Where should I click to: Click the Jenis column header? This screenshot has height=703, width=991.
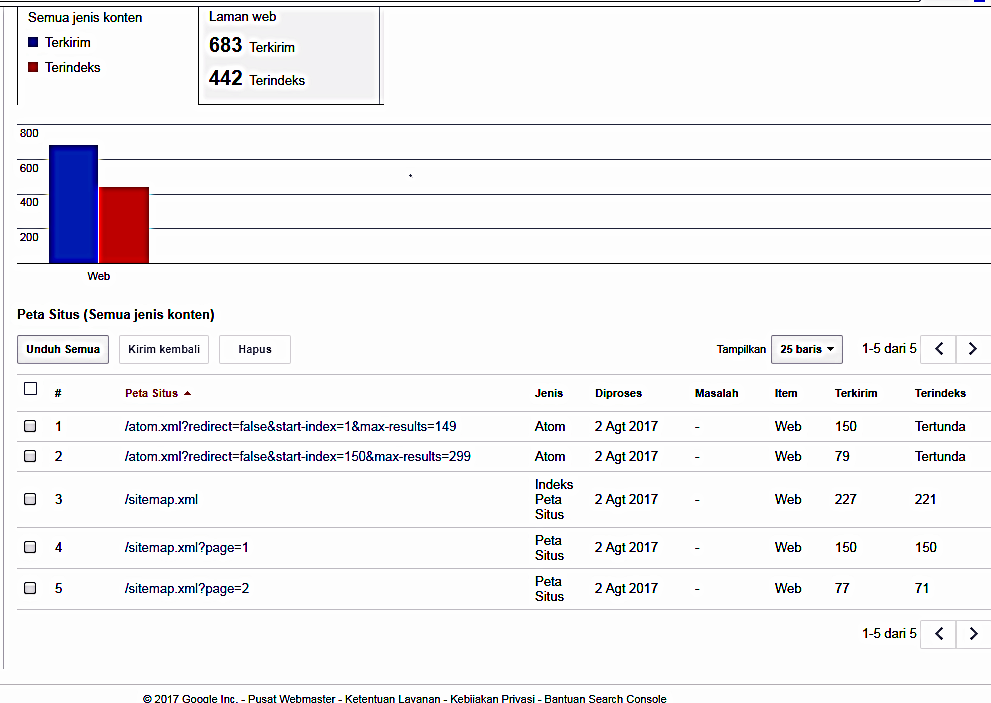pyautogui.click(x=549, y=393)
